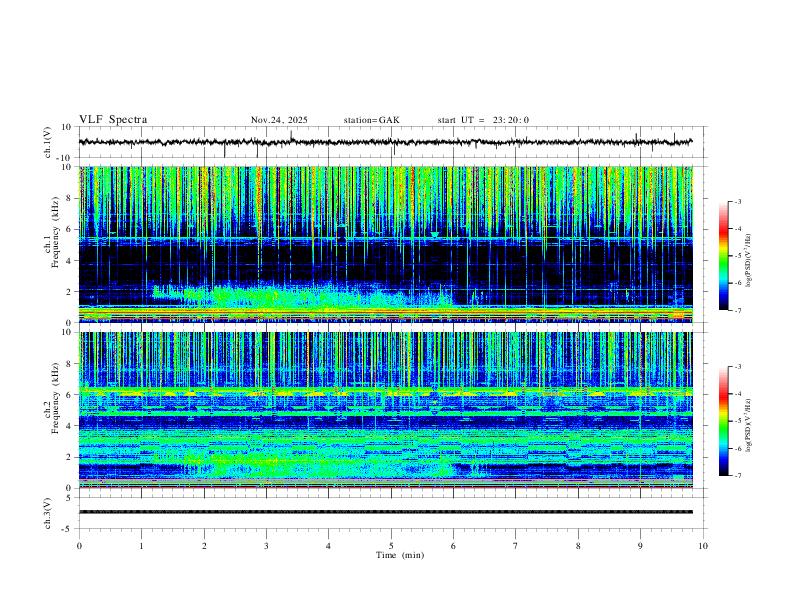Click the ch.2 spectrogram yellow band near 6 kHz

tap(386, 392)
